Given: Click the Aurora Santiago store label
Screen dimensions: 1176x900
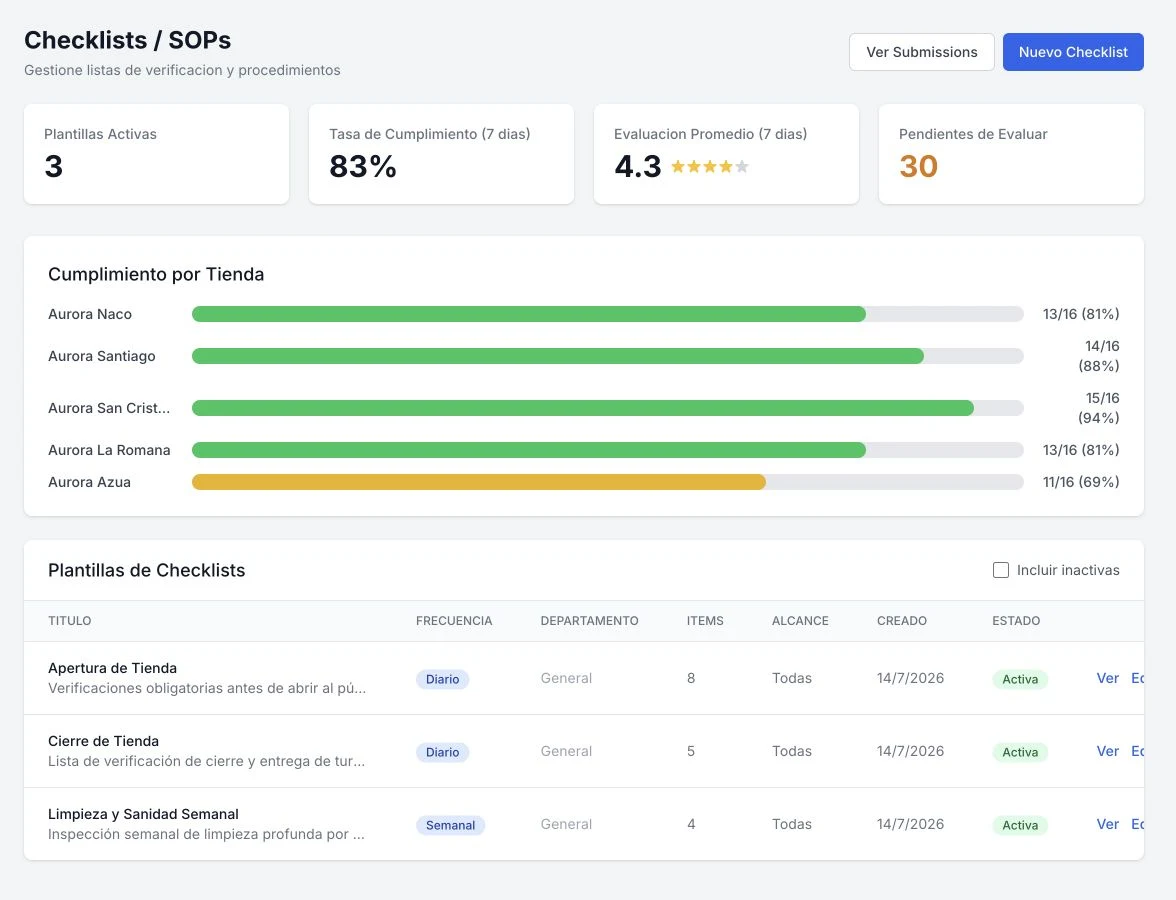Looking at the screenshot, I should pyautogui.click(x=102, y=356).
